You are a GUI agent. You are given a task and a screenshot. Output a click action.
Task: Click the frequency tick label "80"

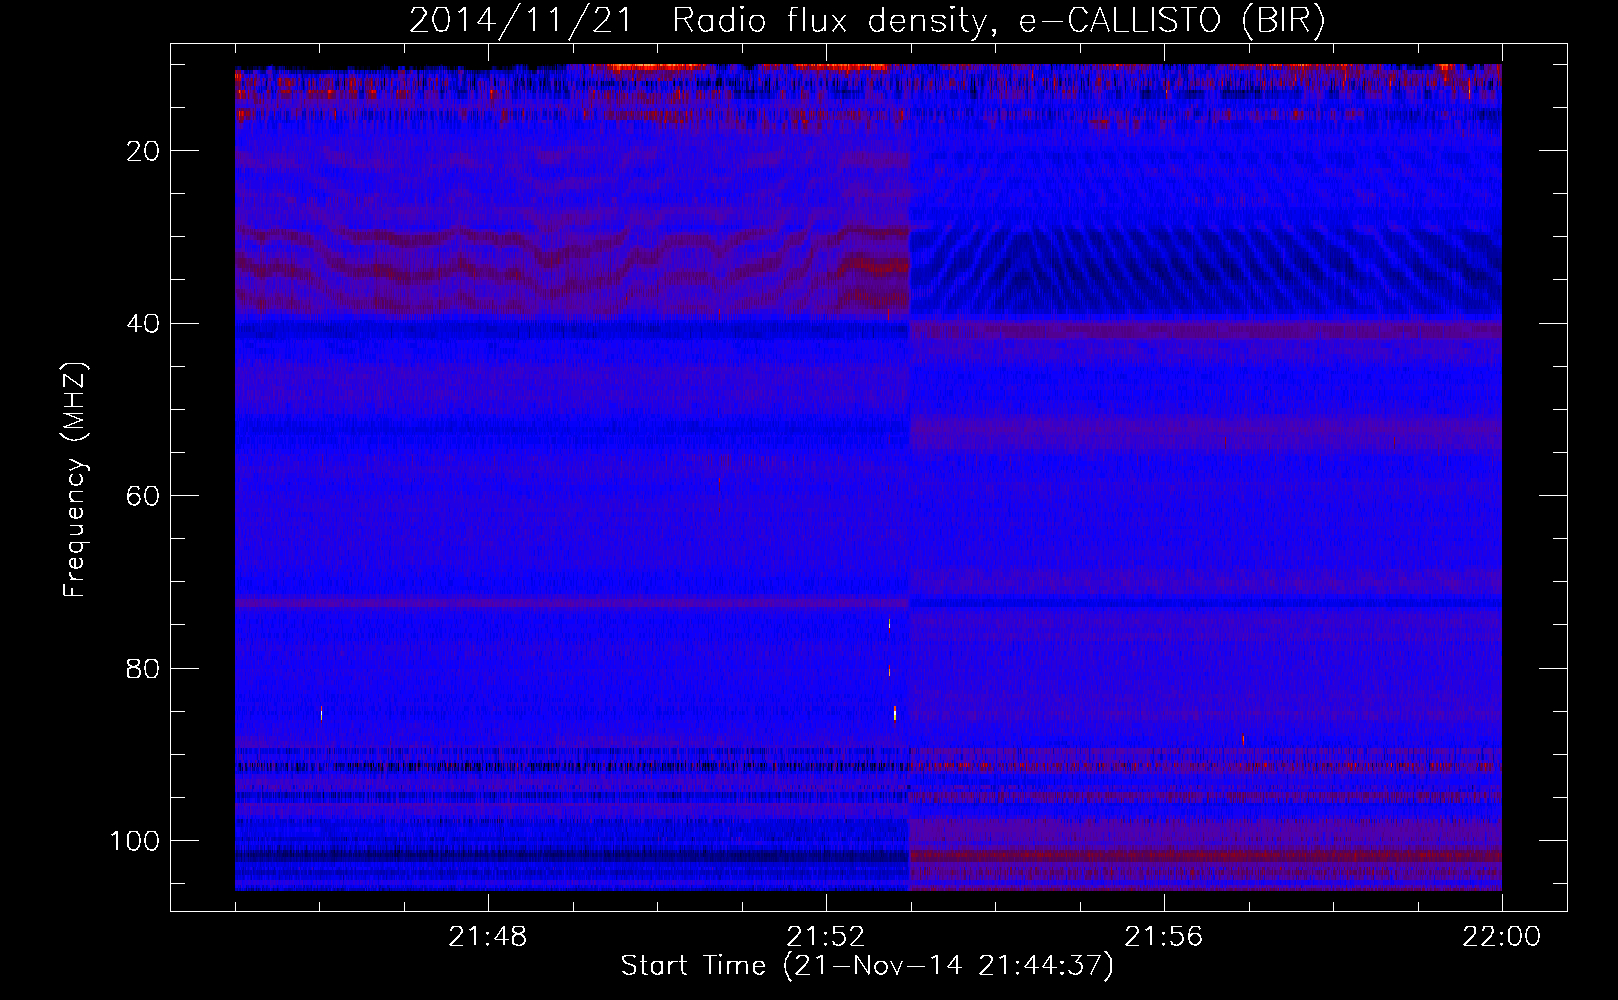143,669
